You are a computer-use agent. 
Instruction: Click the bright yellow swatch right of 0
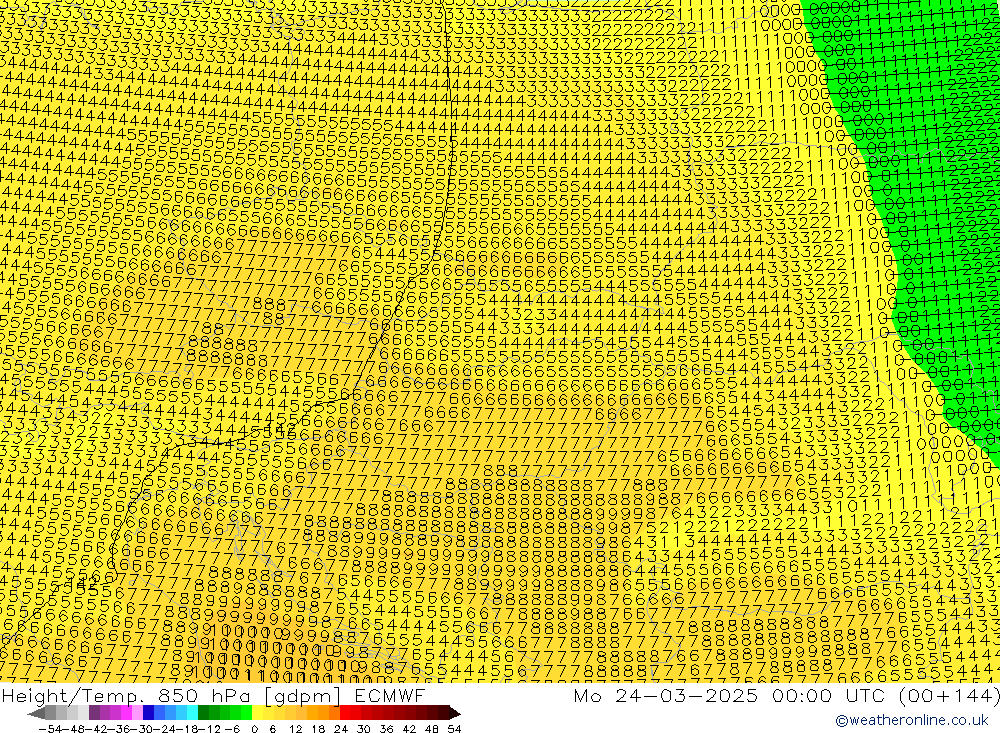258,713
